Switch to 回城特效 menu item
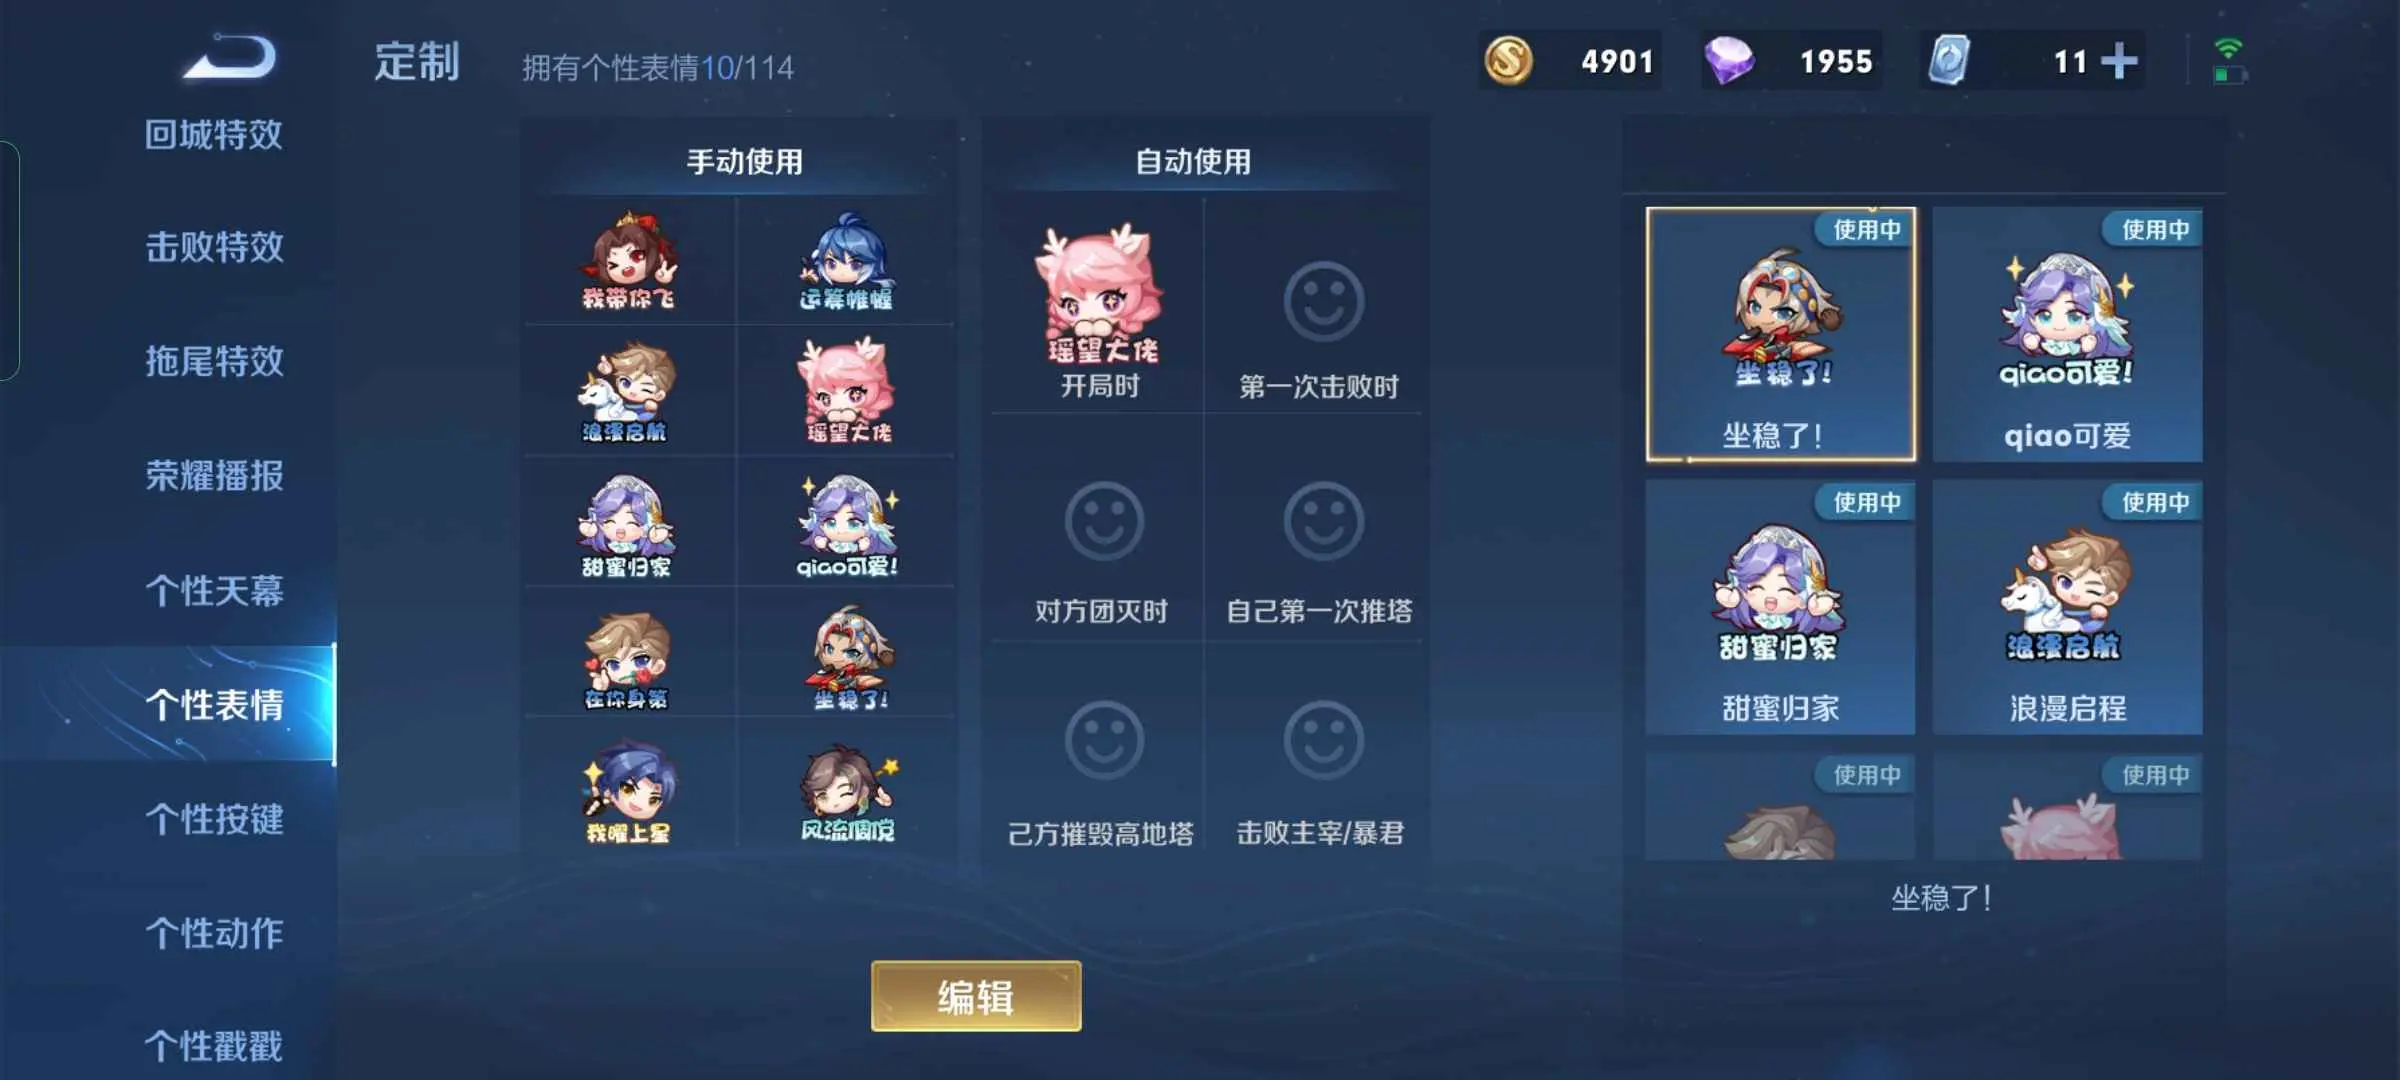Viewport: 2400px width, 1080px height. click(x=213, y=134)
